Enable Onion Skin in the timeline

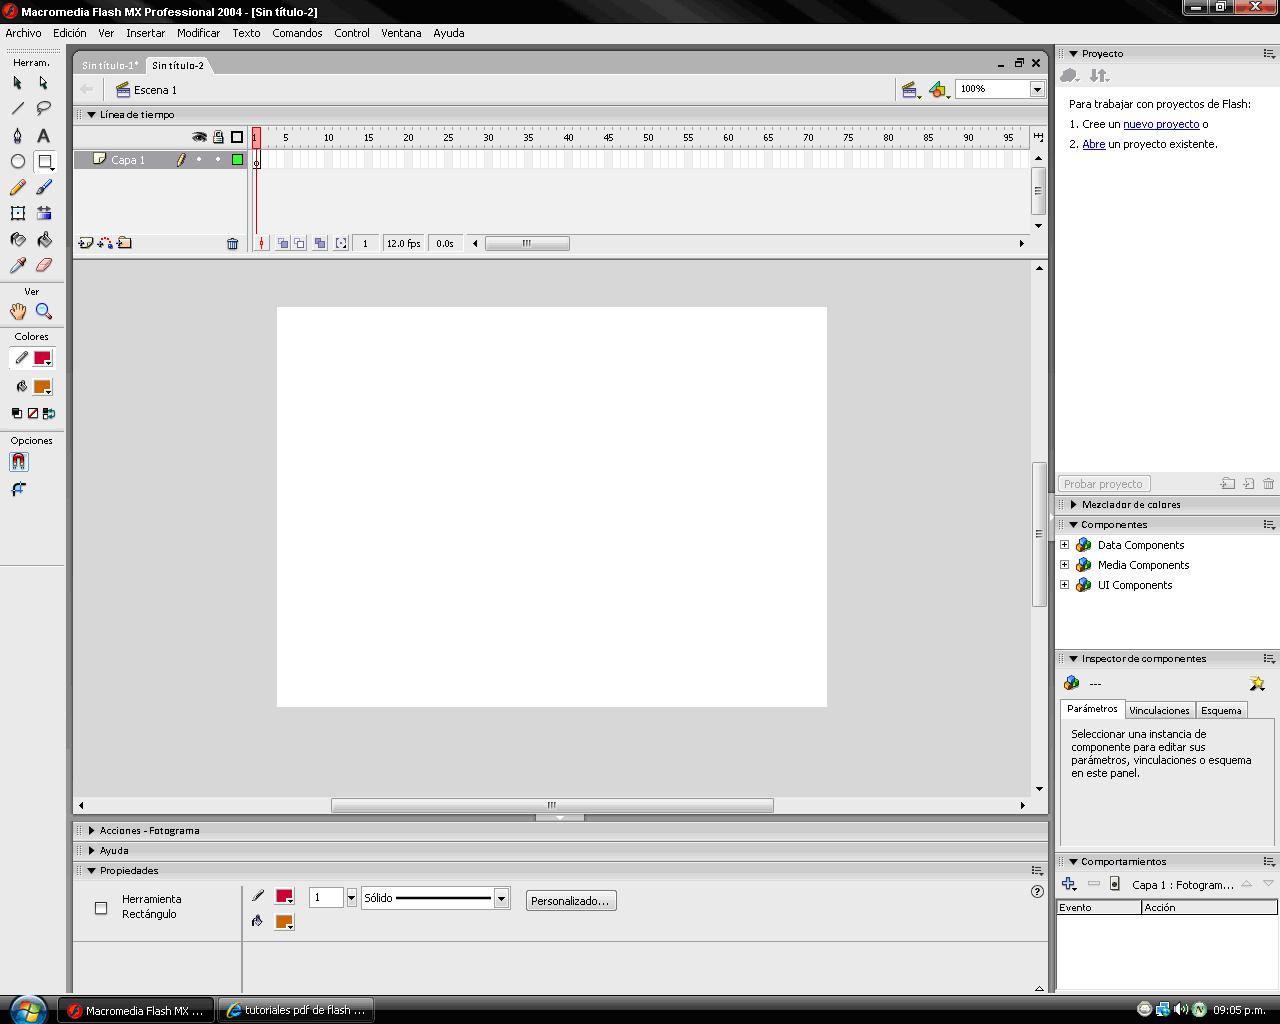coord(283,242)
